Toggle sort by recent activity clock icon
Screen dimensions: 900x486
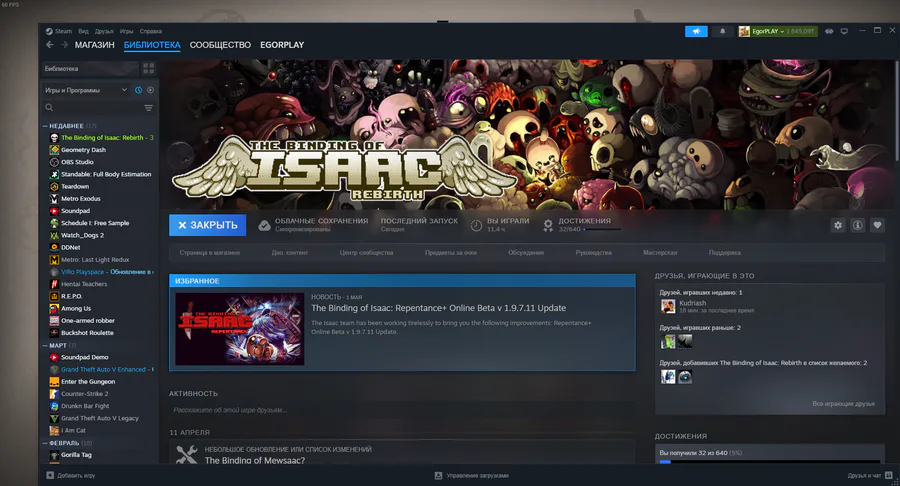[x=138, y=90]
